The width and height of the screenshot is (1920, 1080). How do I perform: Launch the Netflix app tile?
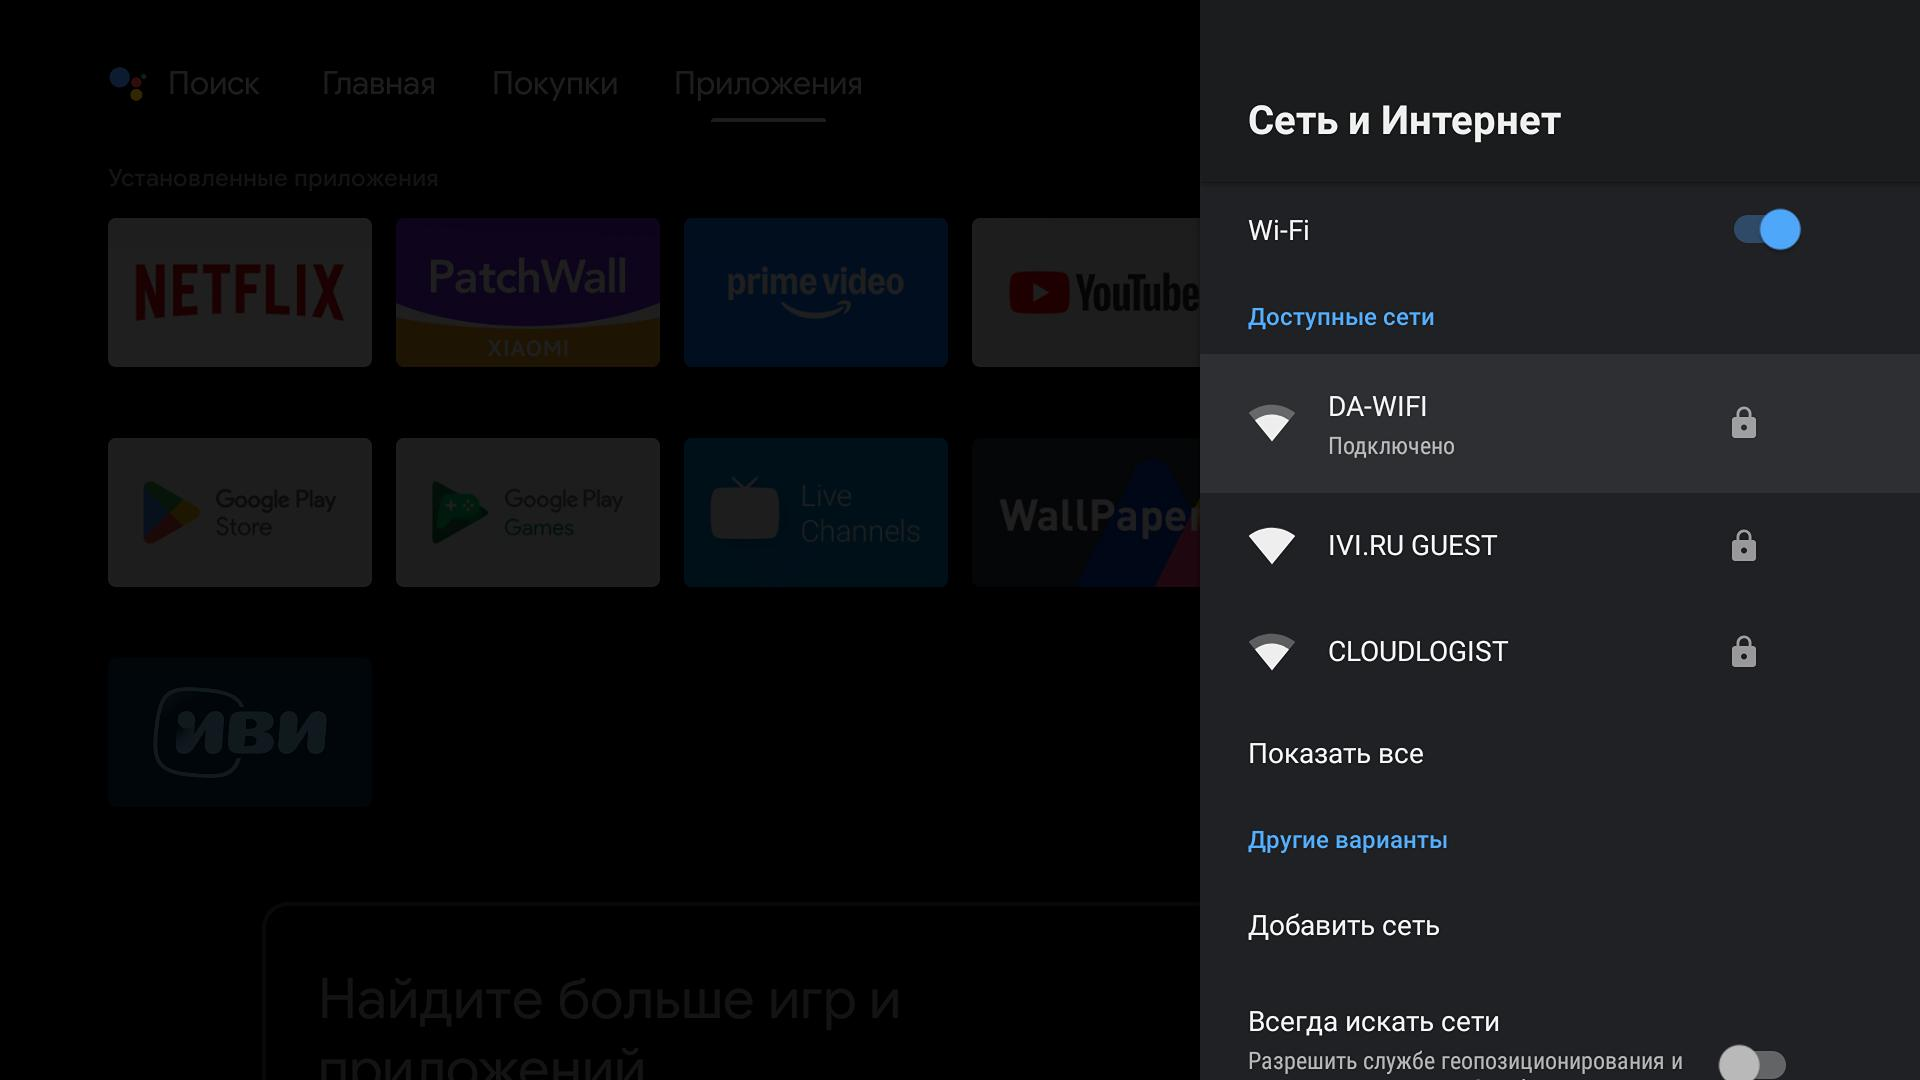pyautogui.click(x=240, y=292)
